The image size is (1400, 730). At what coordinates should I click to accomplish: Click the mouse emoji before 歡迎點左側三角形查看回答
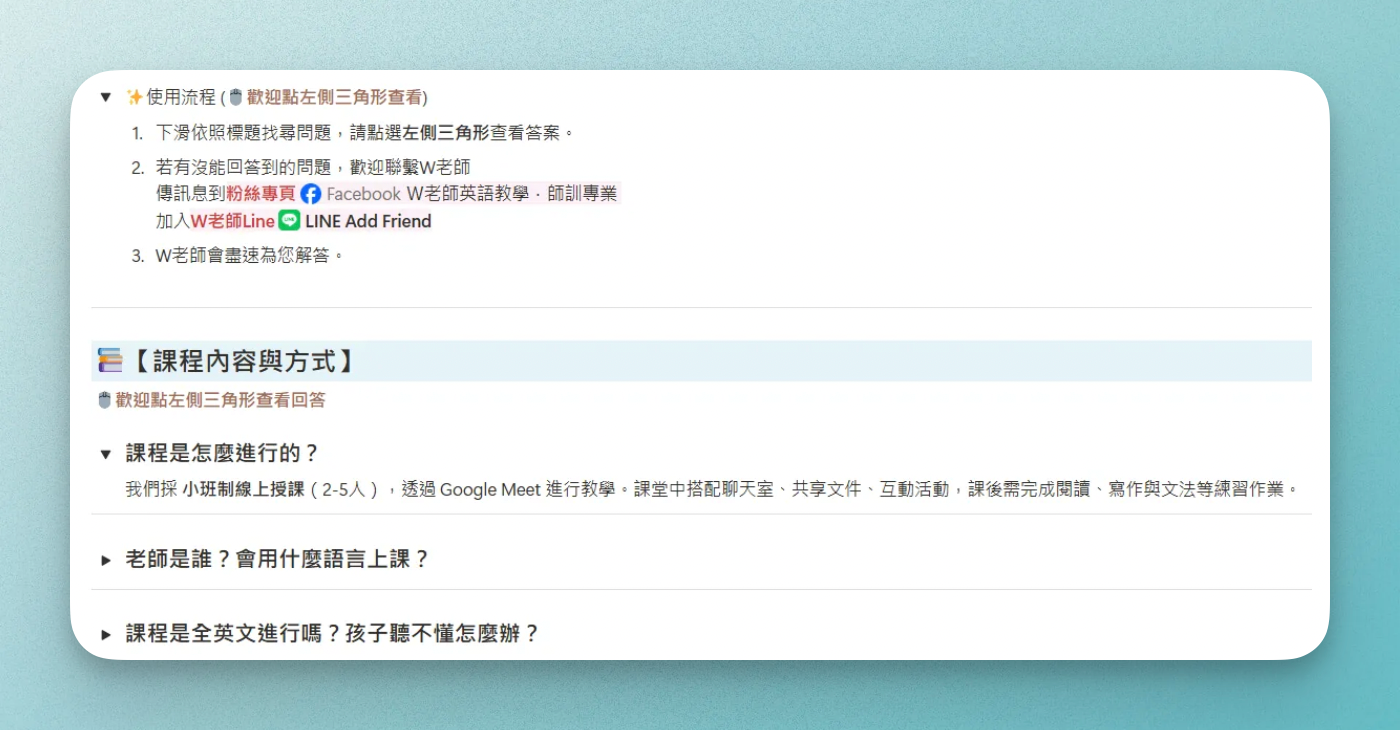(x=104, y=400)
